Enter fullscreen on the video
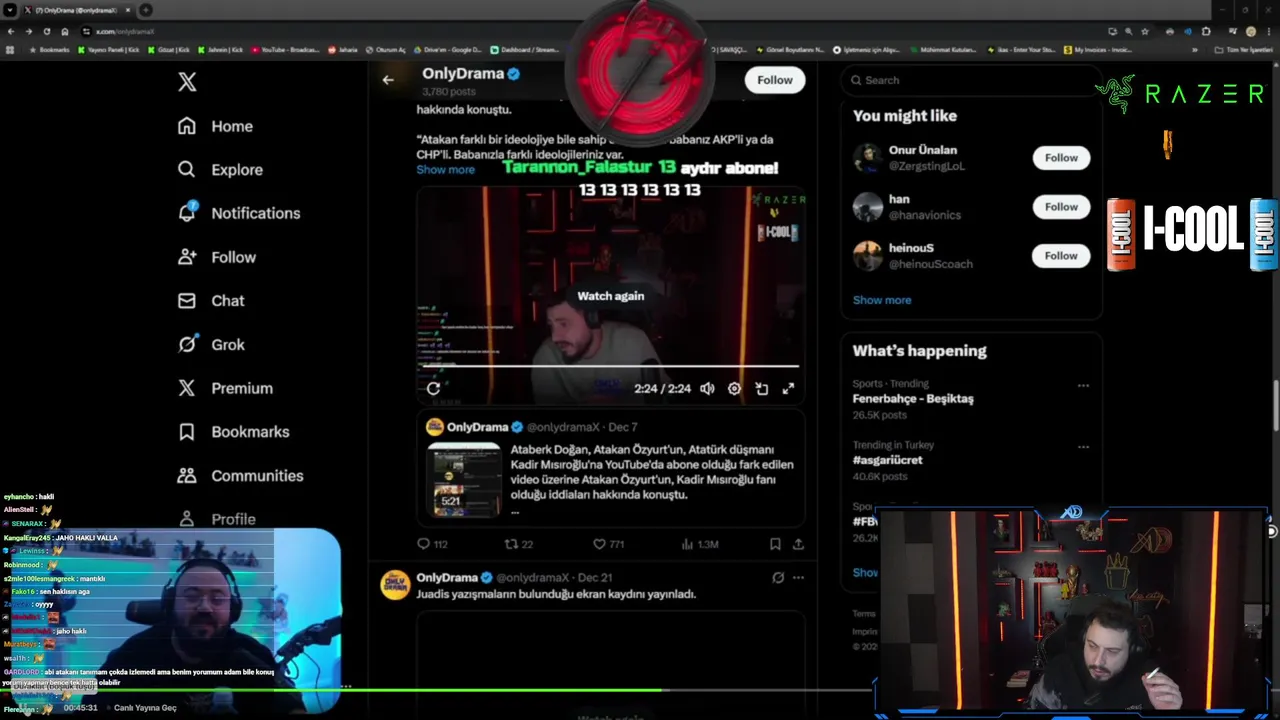This screenshot has width=1280, height=720. click(x=788, y=389)
